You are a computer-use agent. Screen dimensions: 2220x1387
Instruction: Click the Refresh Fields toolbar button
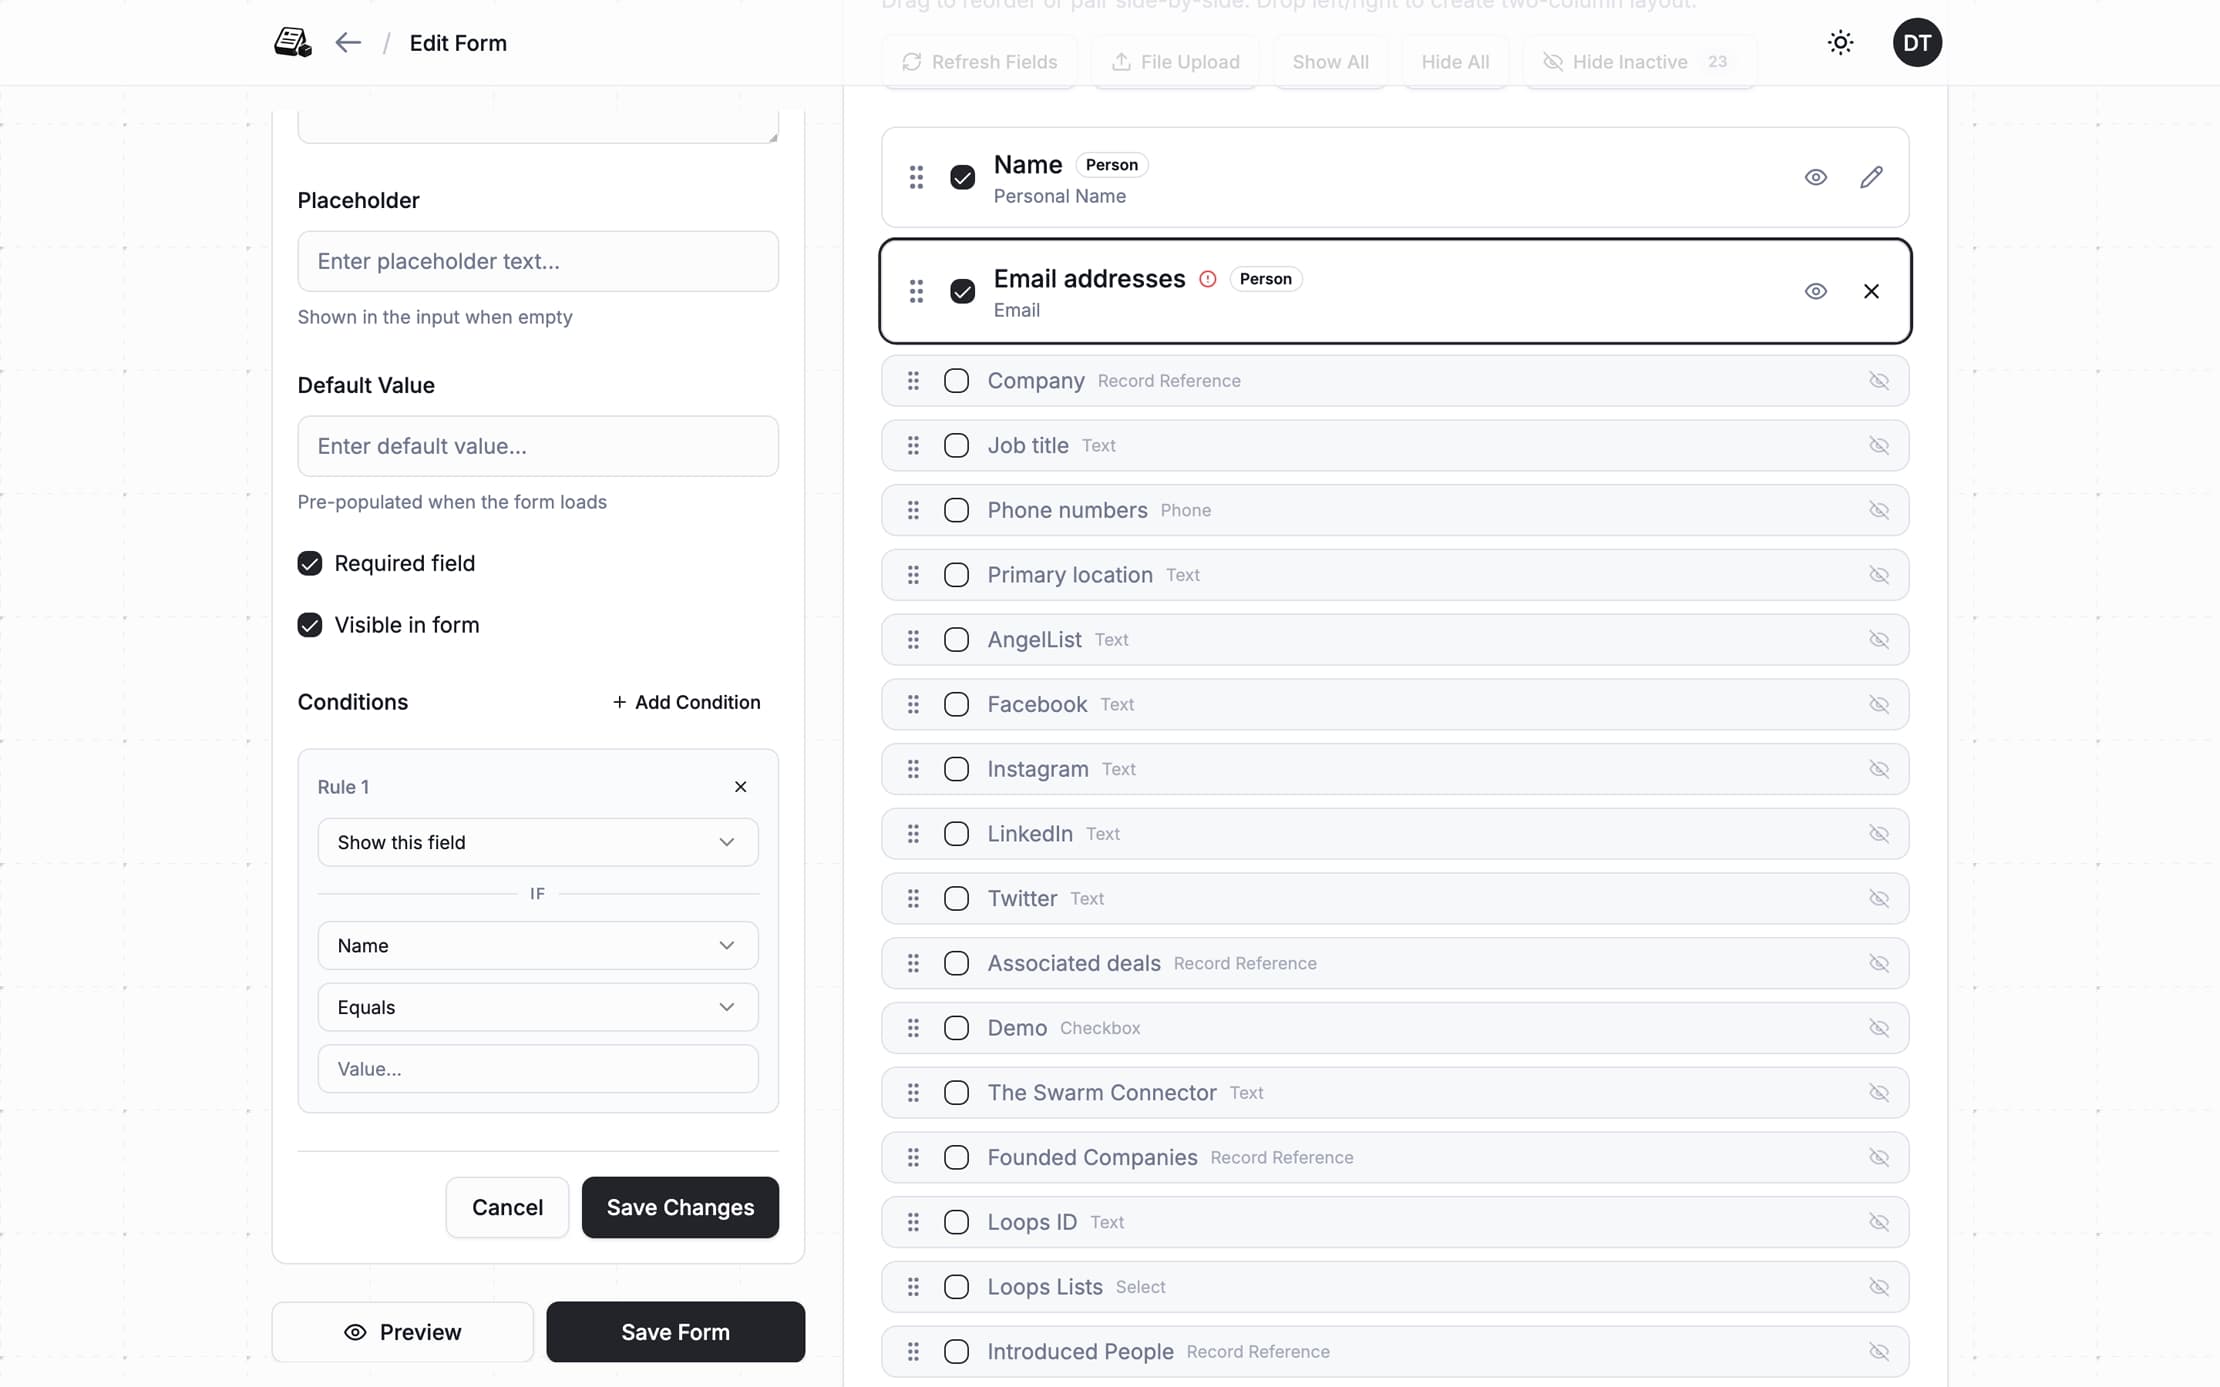tap(979, 62)
